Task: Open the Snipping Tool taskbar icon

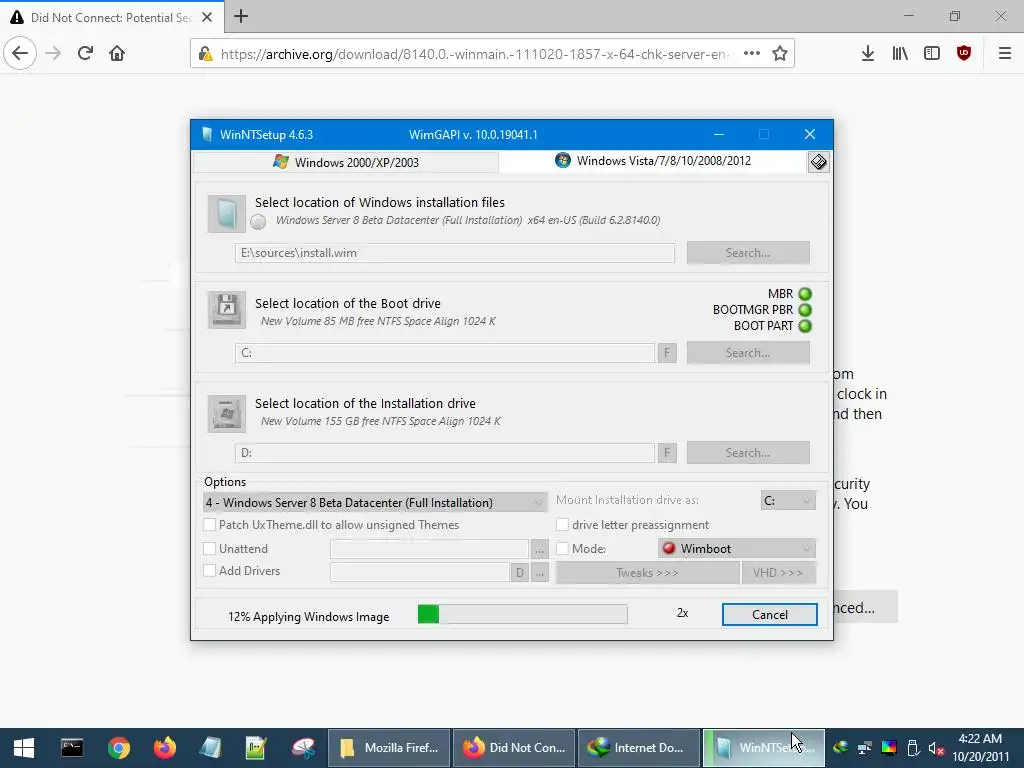Action: click(x=303, y=748)
